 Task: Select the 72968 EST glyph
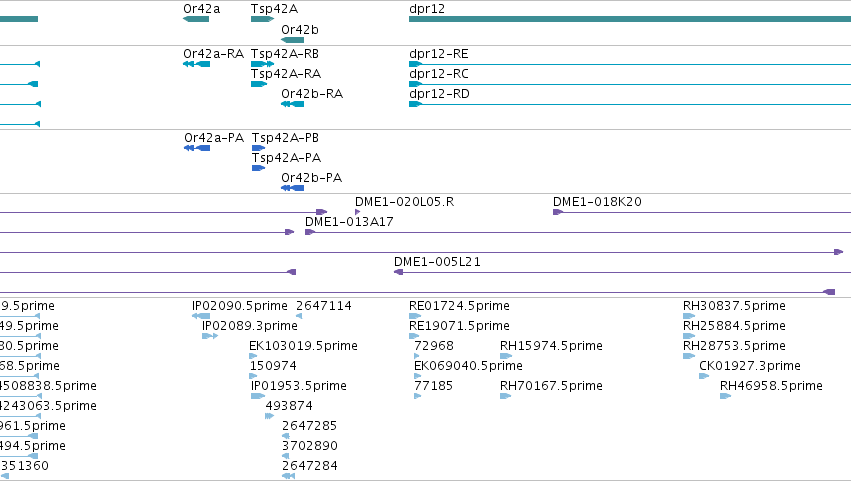point(417,356)
